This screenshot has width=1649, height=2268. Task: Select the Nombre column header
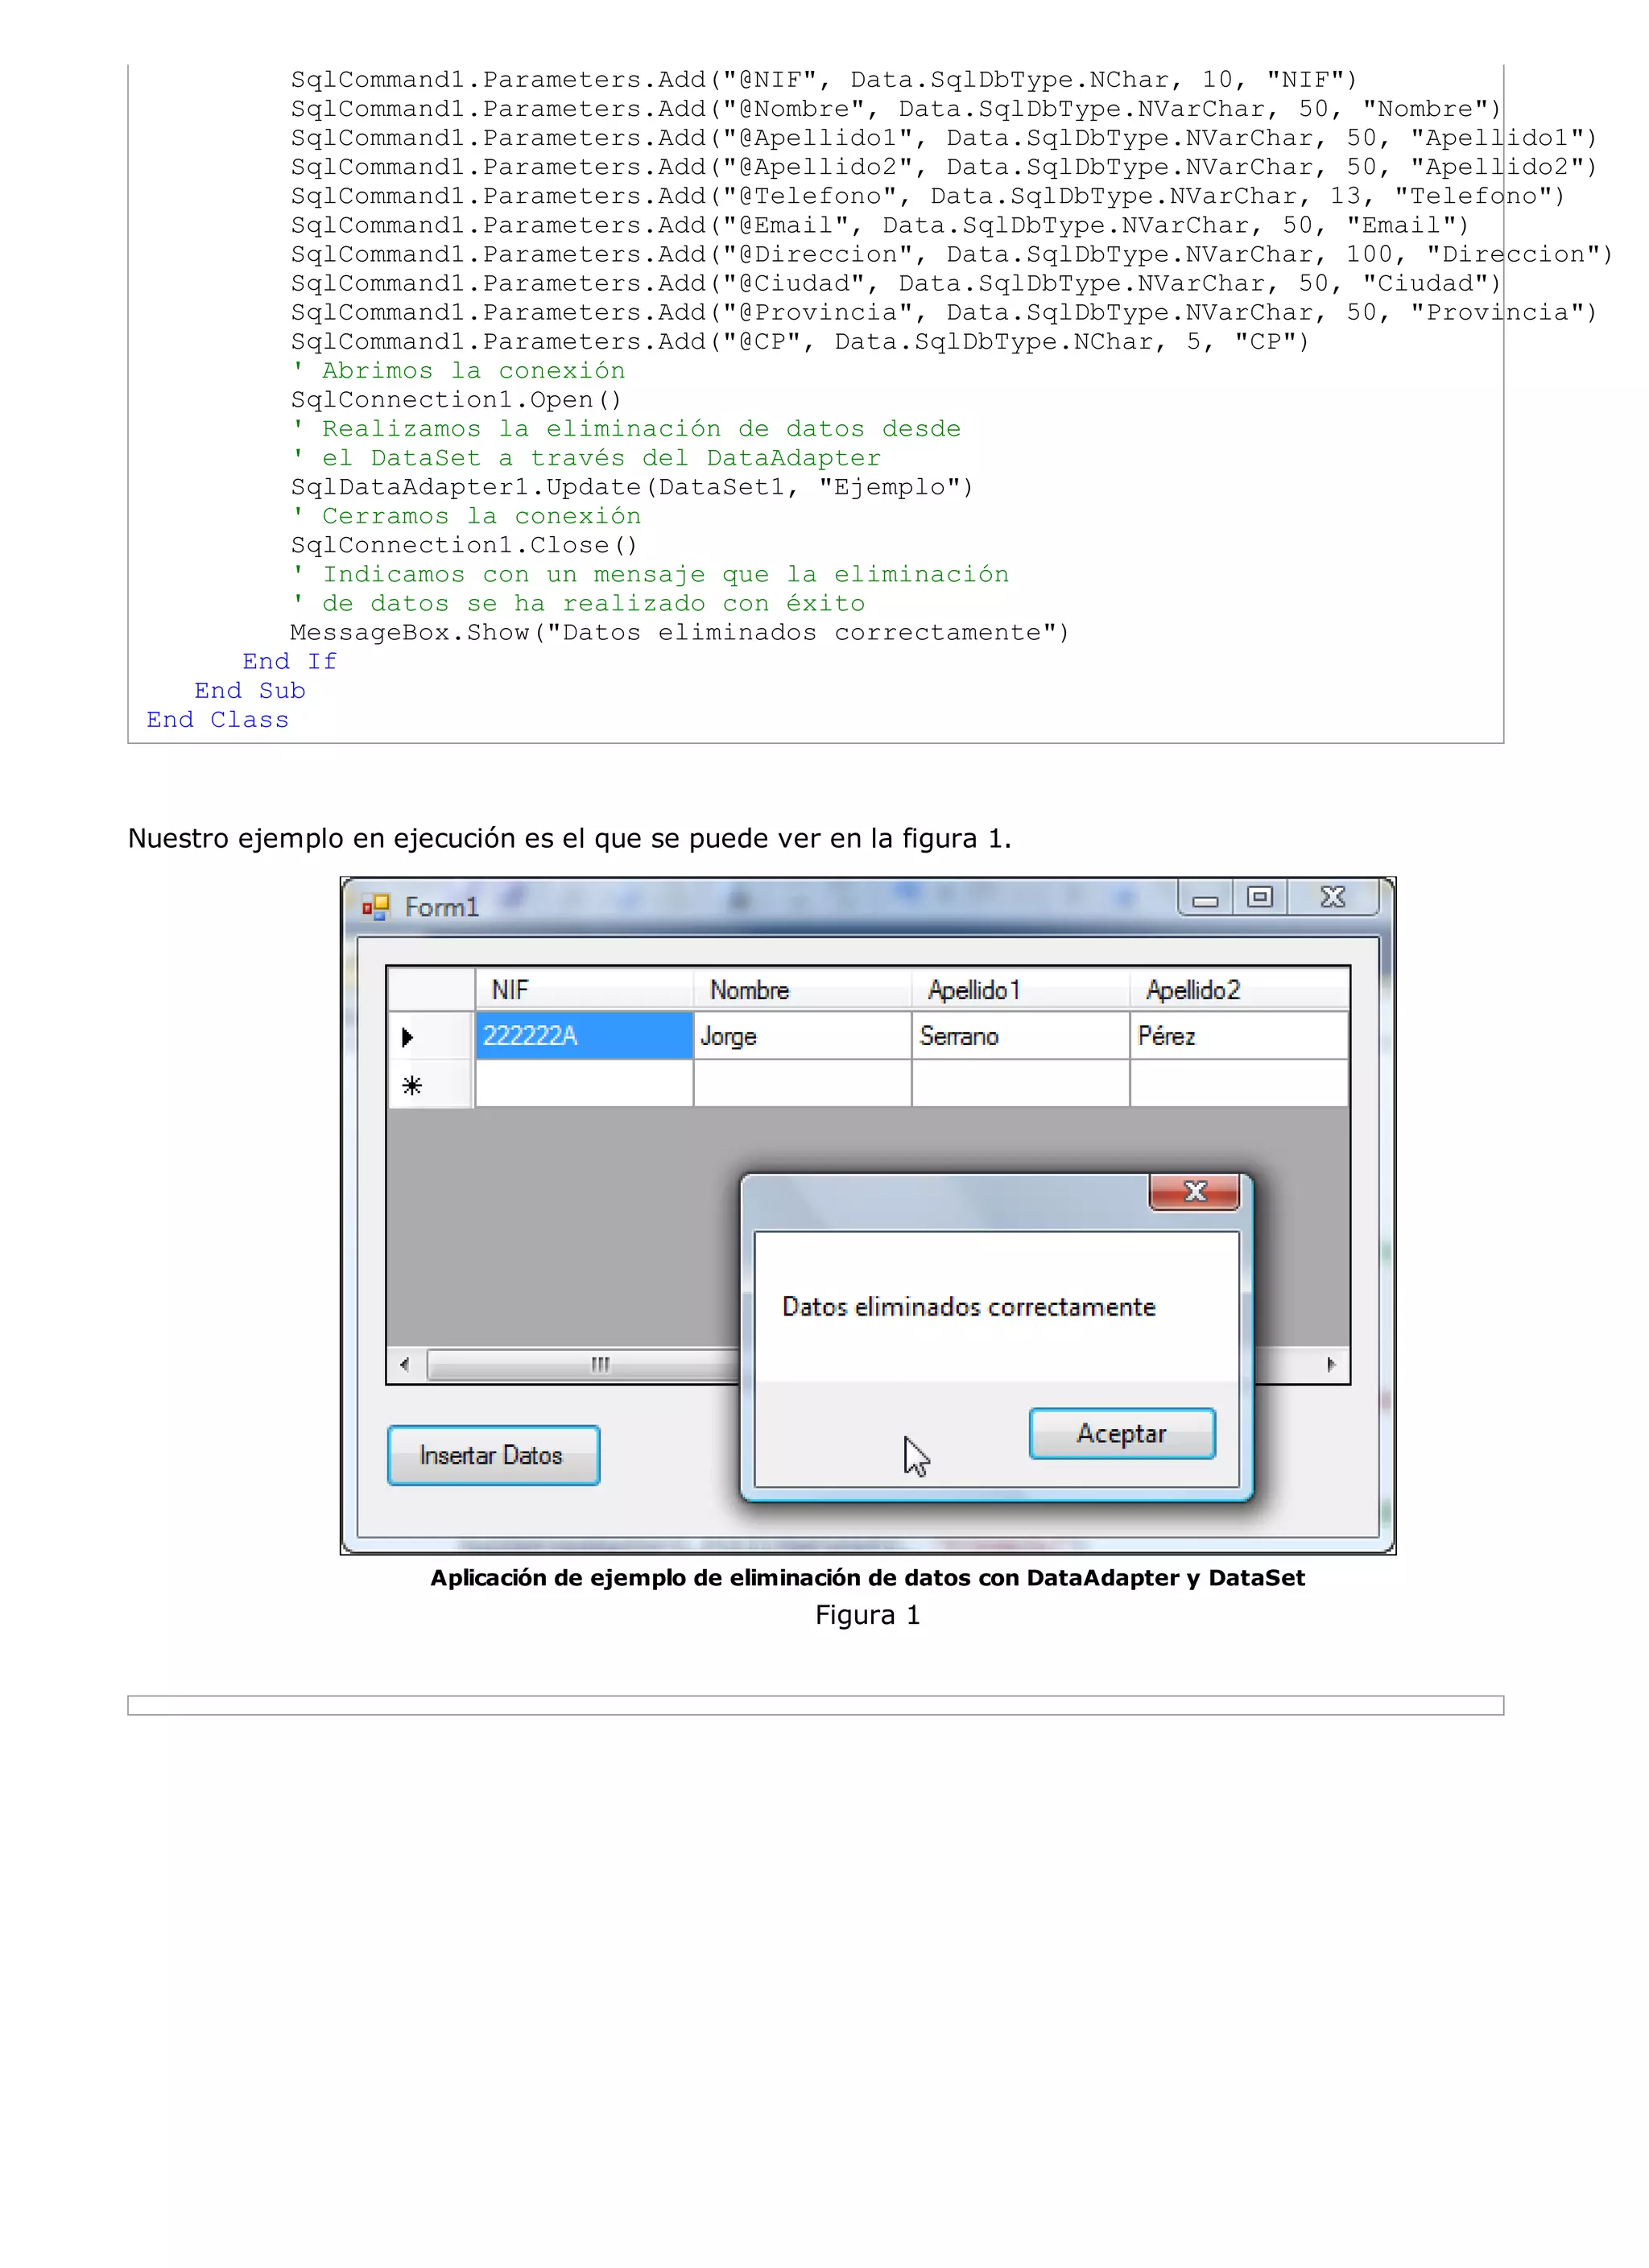point(802,989)
